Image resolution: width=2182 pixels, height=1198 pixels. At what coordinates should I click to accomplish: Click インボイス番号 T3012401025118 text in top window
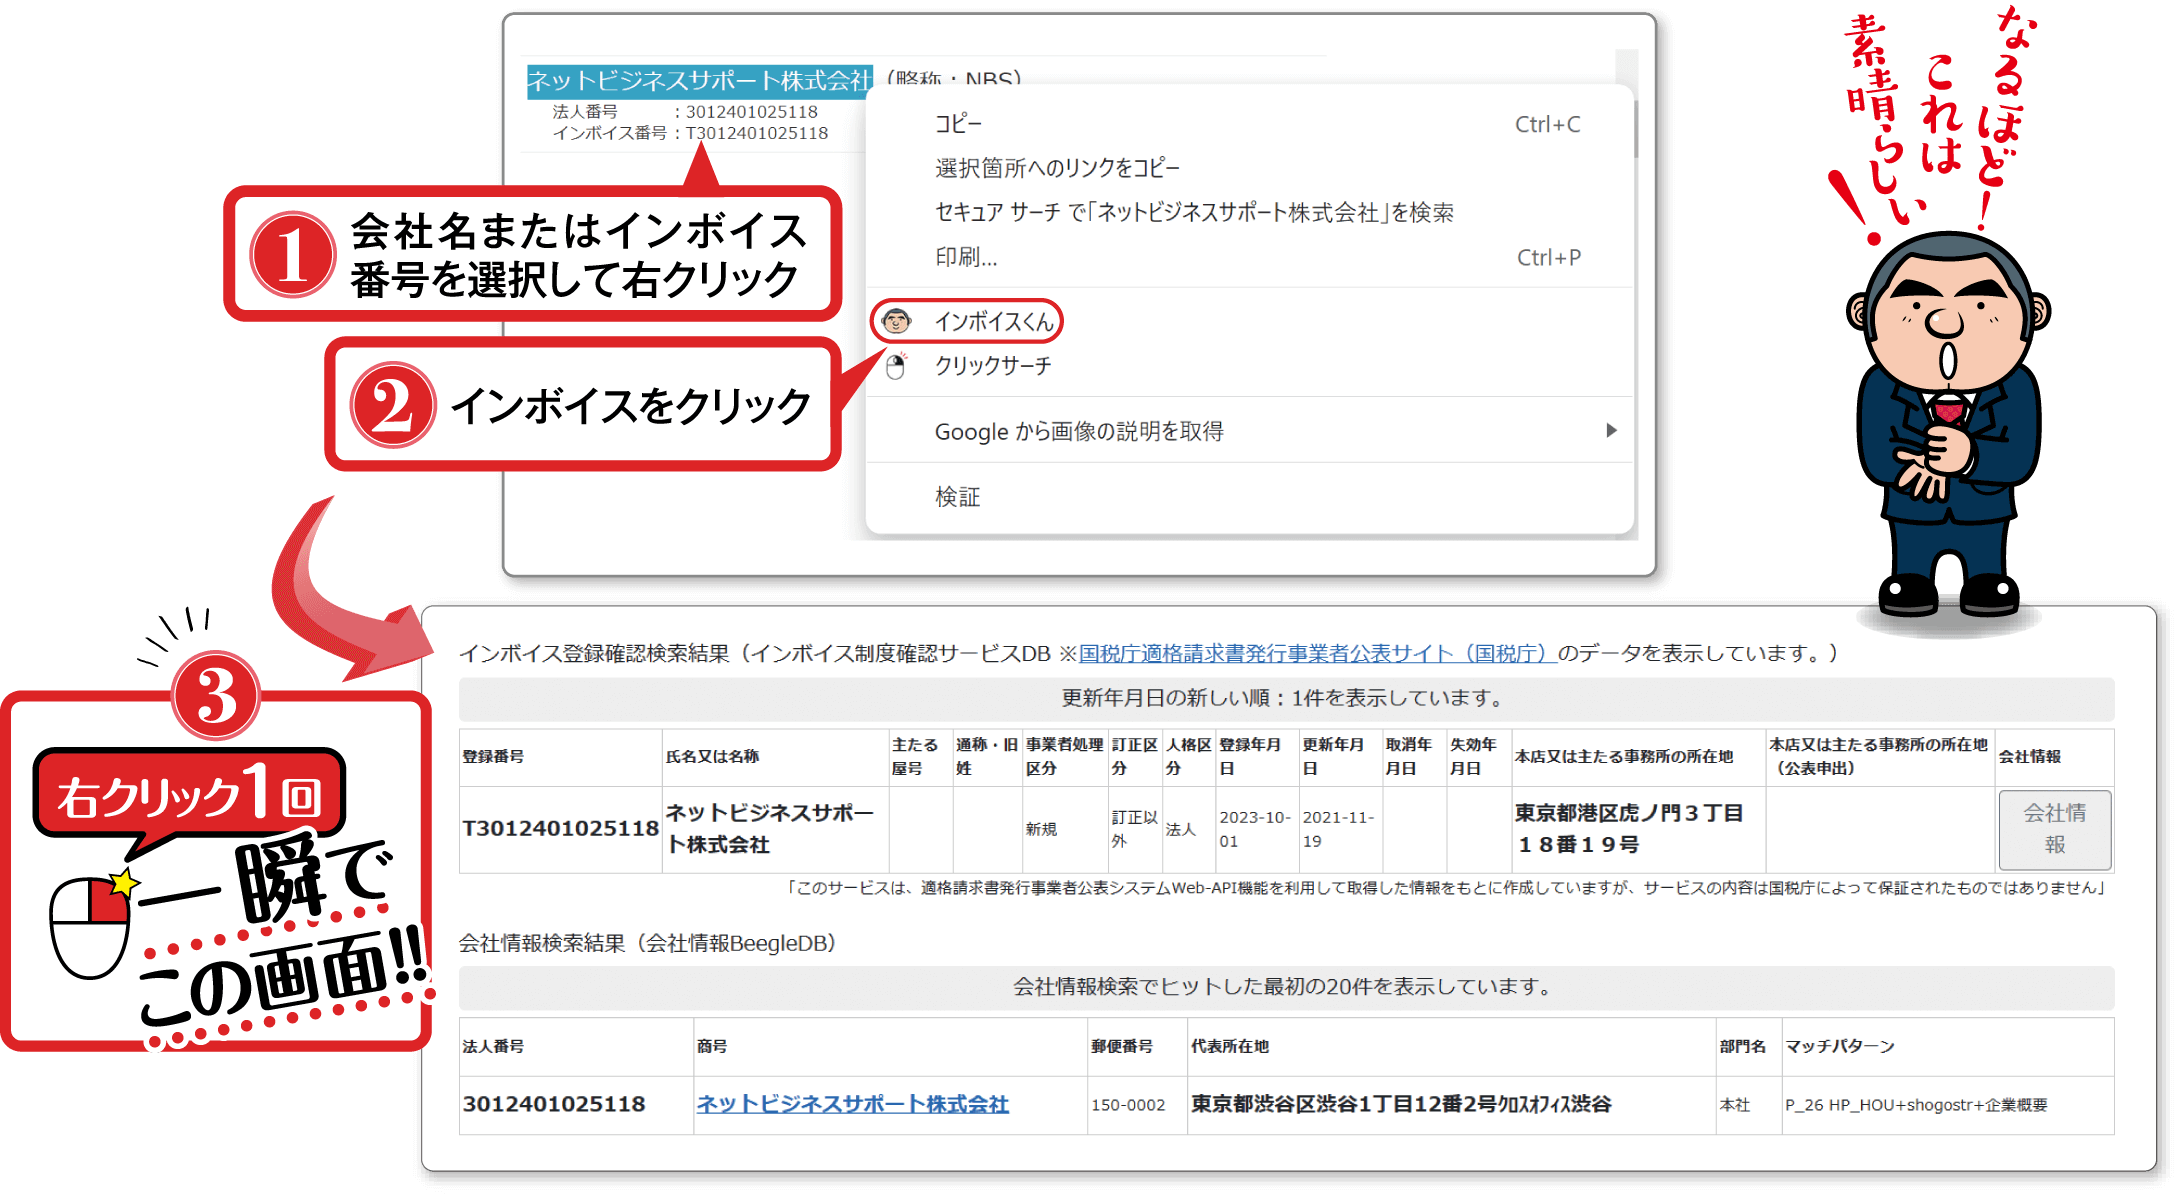(x=690, y=133)
